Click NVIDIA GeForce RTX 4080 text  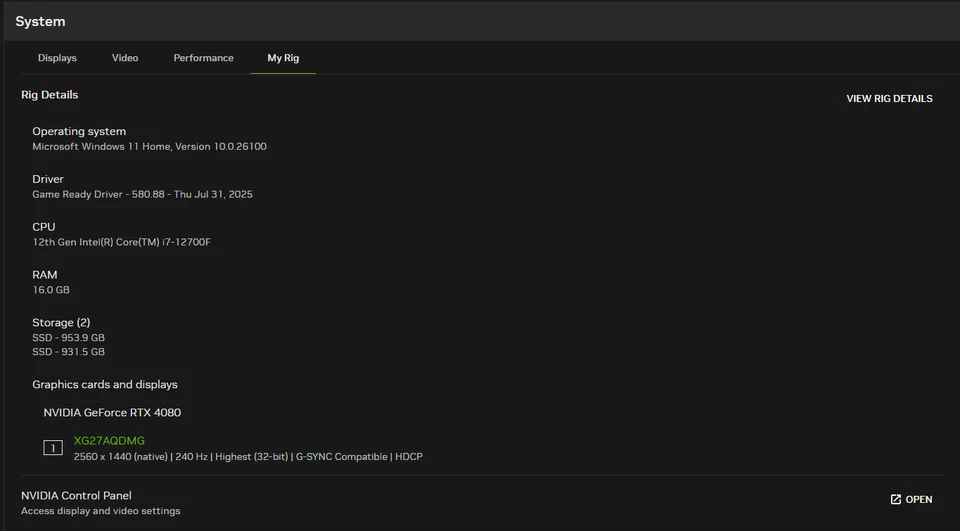(112, 413)
